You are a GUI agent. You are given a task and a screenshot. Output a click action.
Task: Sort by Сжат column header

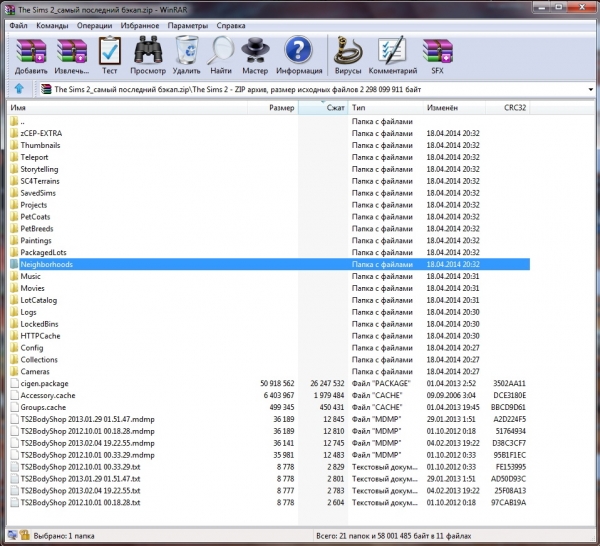pos(323,108)
